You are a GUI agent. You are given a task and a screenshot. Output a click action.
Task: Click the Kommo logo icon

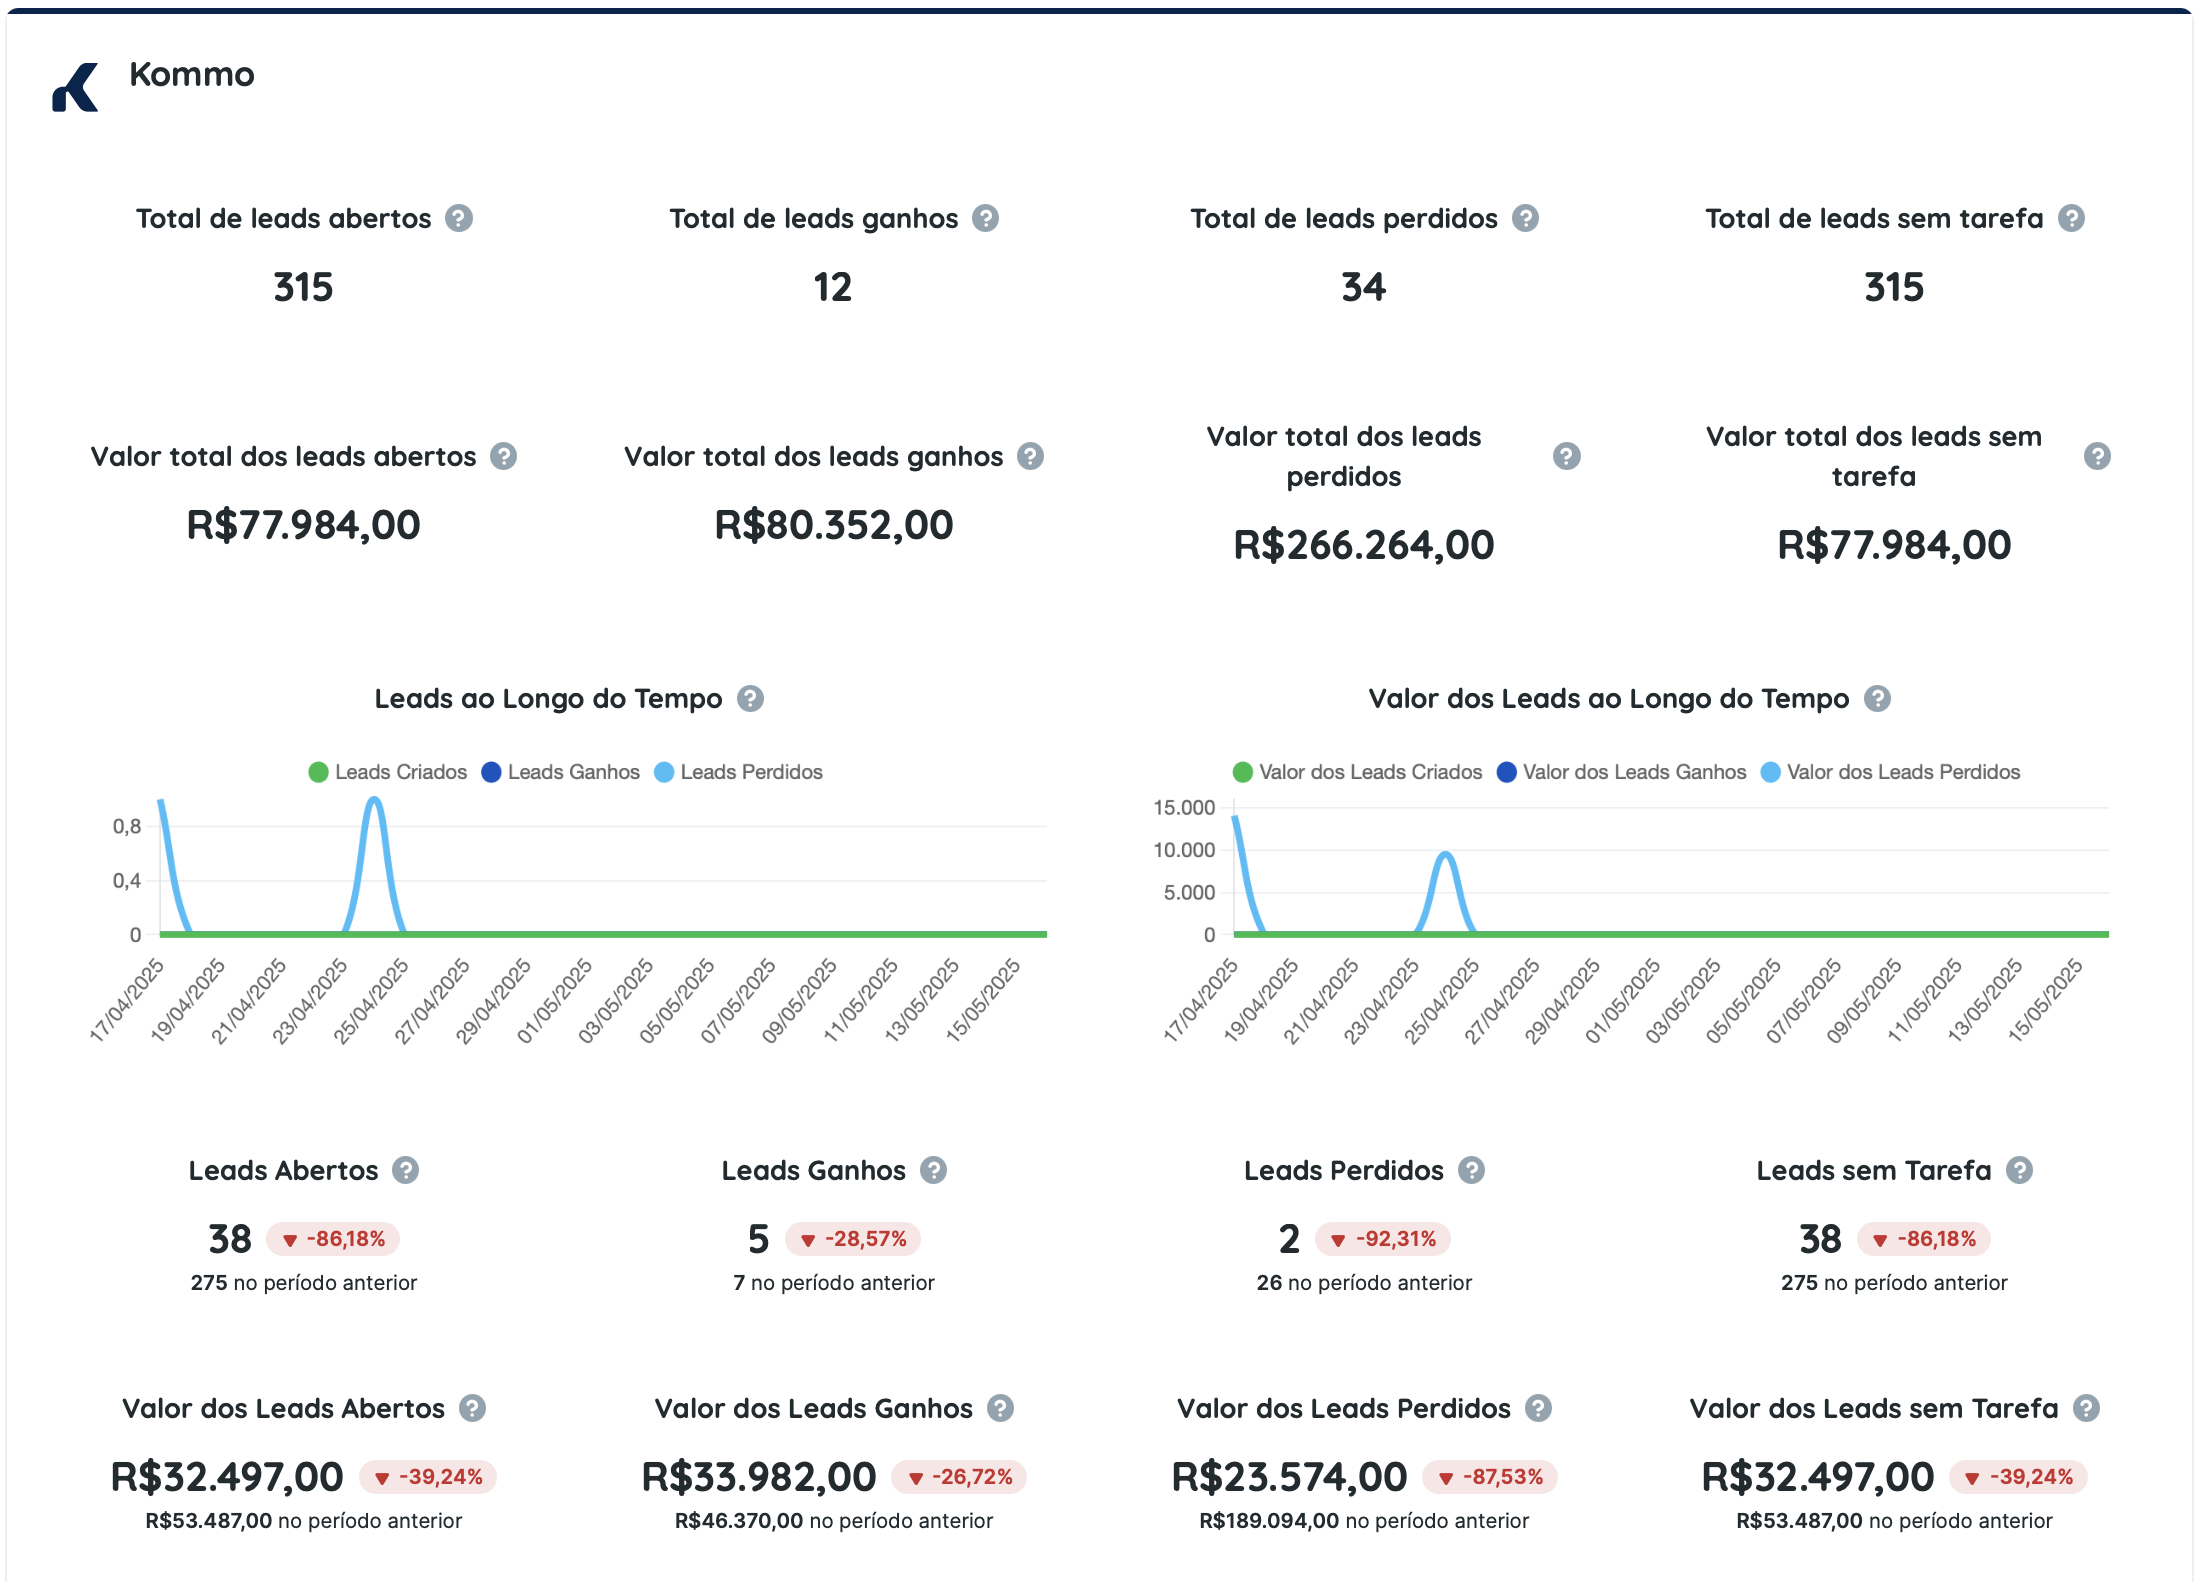coord(75,88)
